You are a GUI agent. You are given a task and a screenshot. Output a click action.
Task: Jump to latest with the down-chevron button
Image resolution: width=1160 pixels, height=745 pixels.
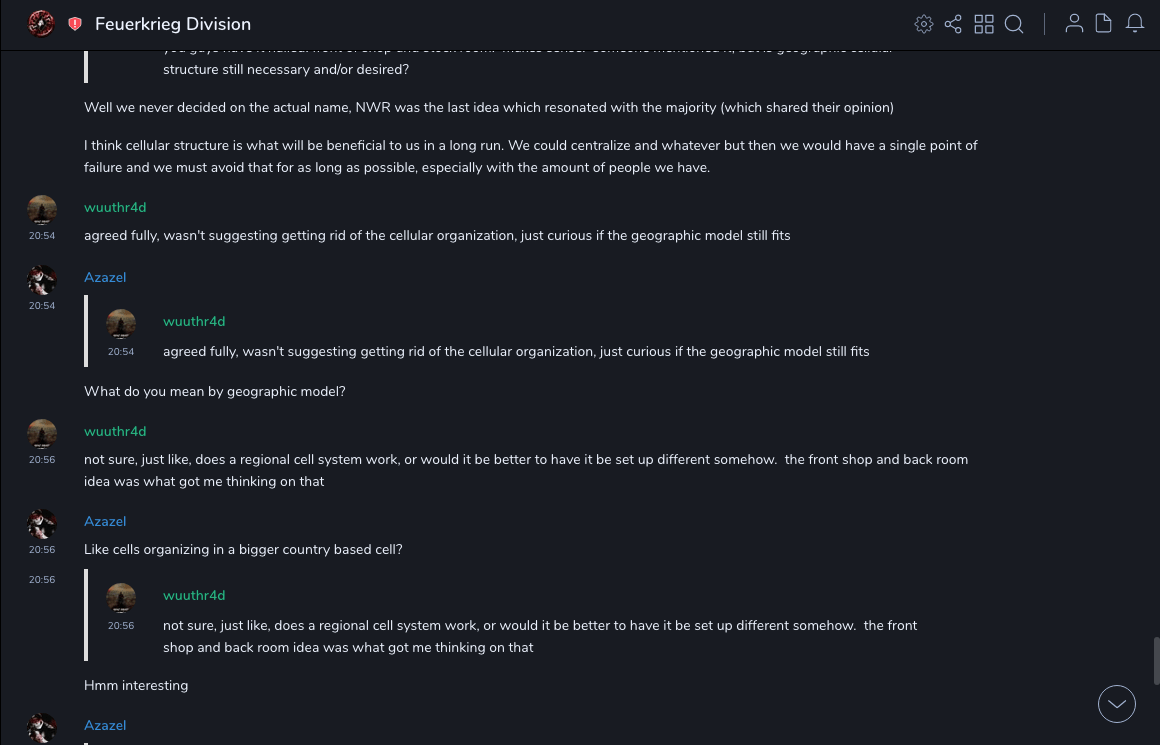pyautogui.click(x=1117, y=704)
